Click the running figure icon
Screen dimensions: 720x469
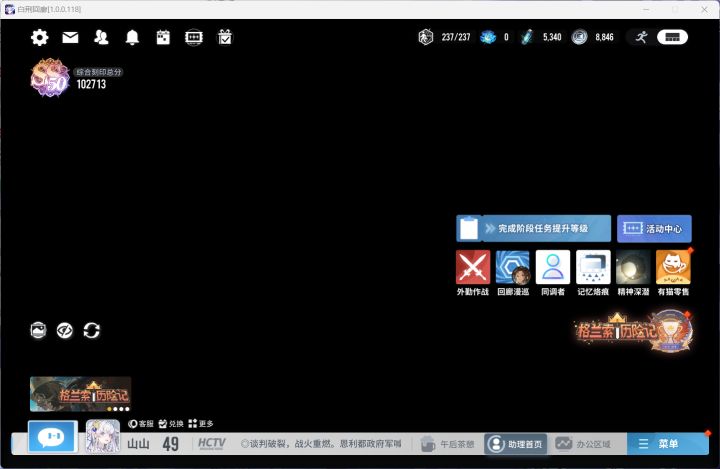coord(641,37)
